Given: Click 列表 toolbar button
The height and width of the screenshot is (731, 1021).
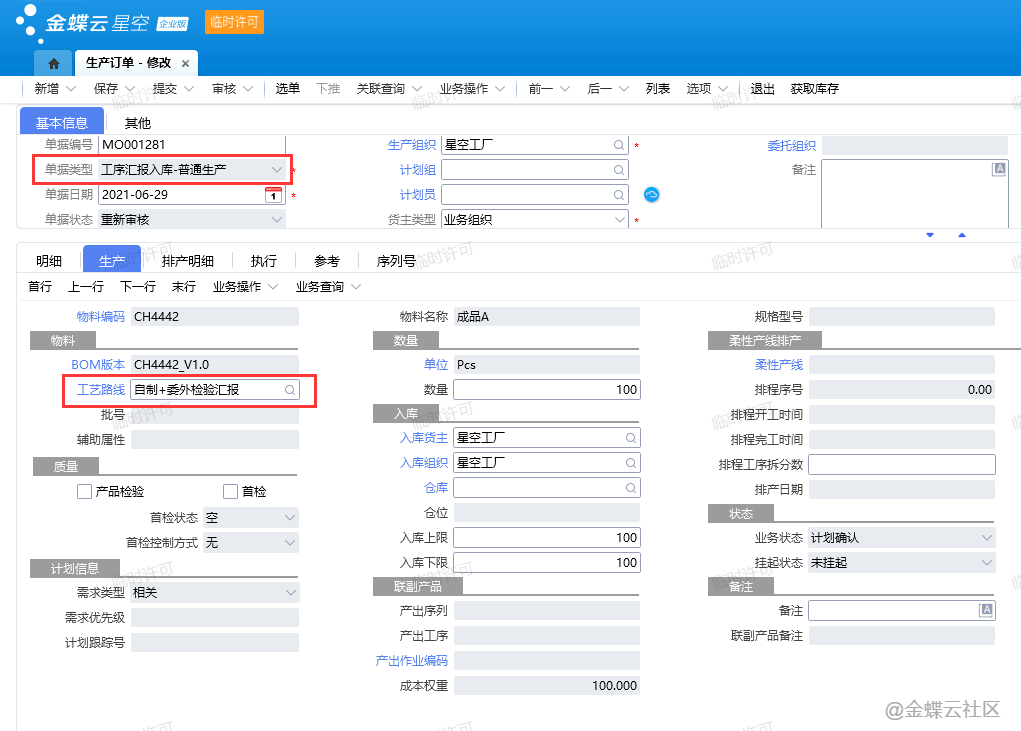Looking at the screenshot, I should click(658, 89).
